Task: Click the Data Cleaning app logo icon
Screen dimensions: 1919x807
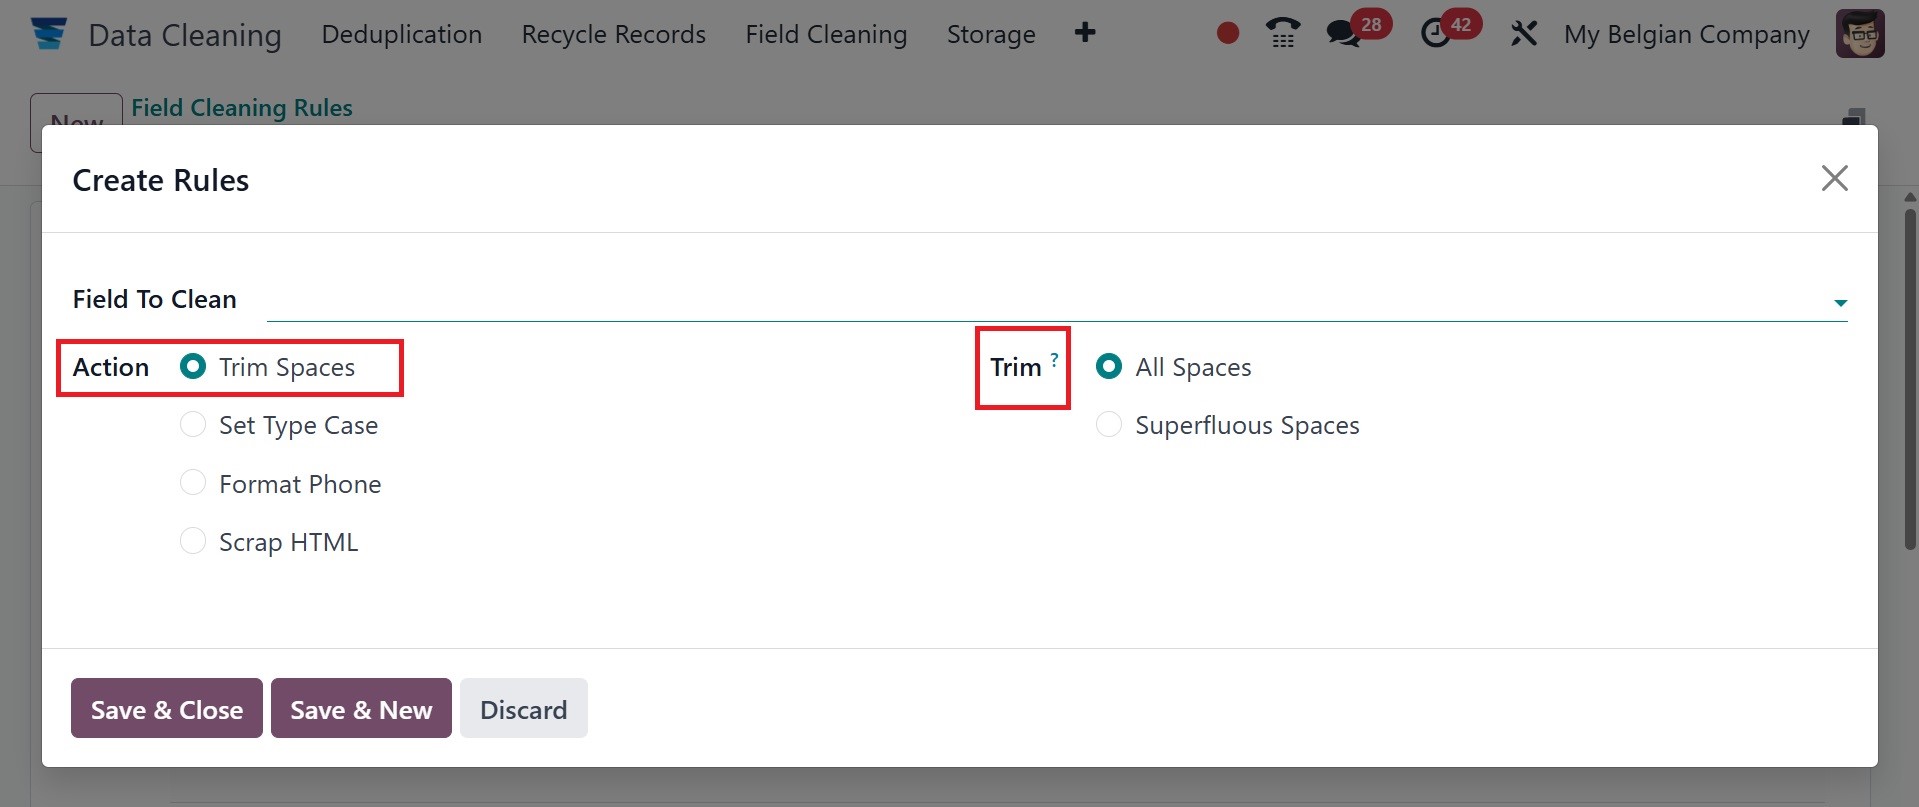Action: click(48, 34)
